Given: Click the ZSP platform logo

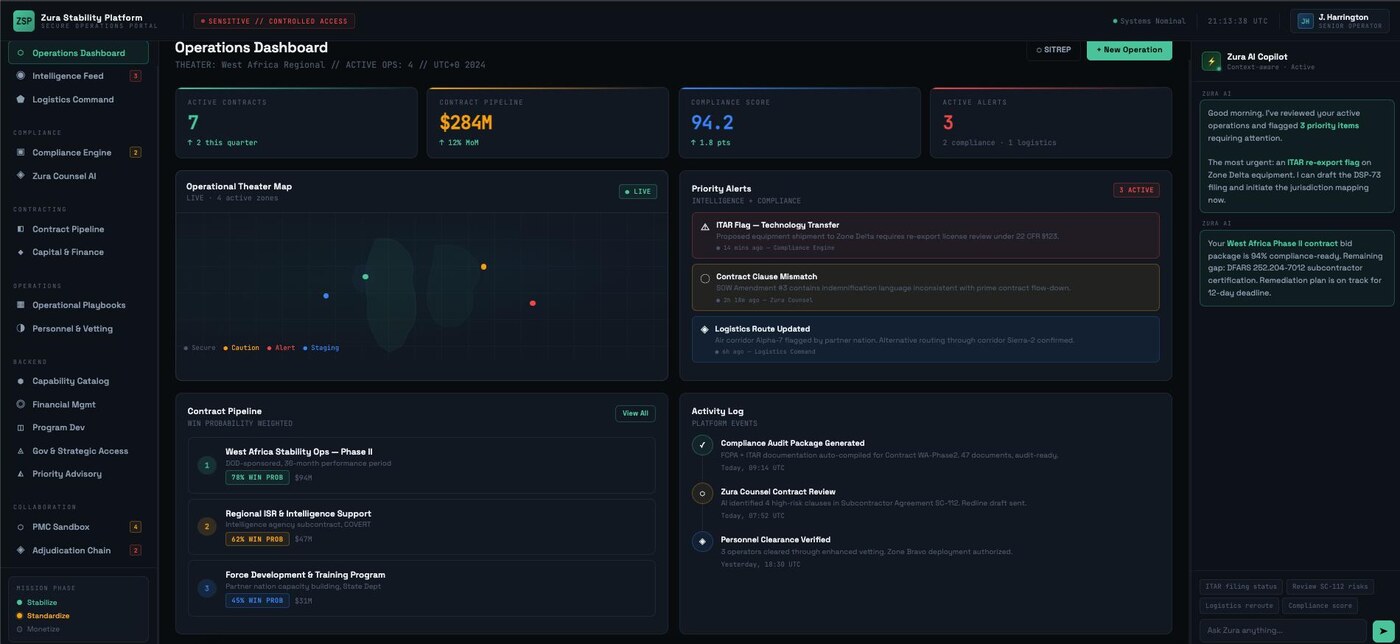Looking at the screenshot, I should pyautogui.click(x=23, y=21).
